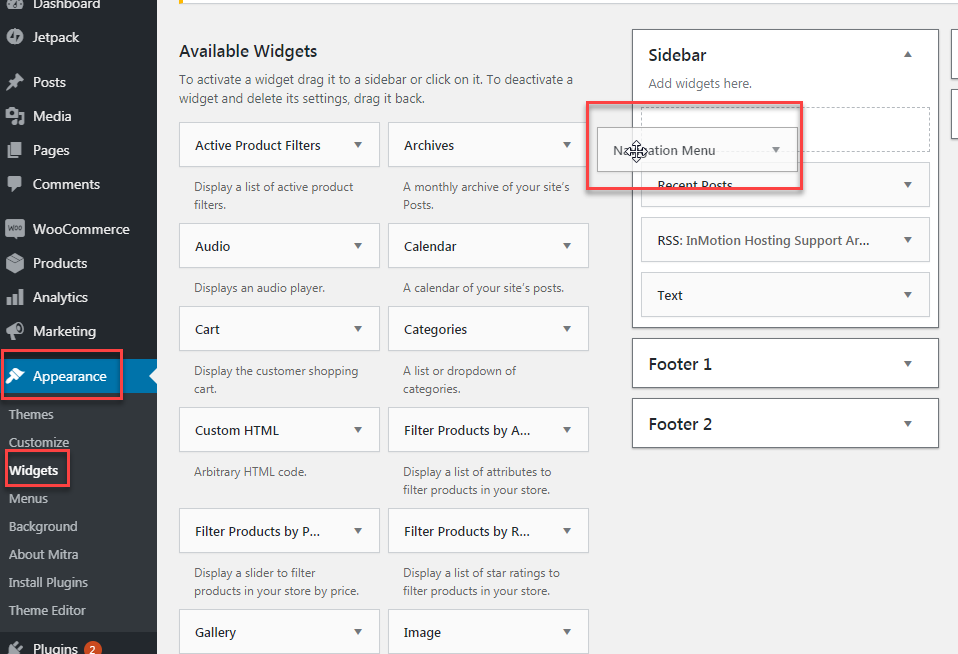Click the Install Plugins link
This screenshot has height=654, width=958.
(48, 582)
